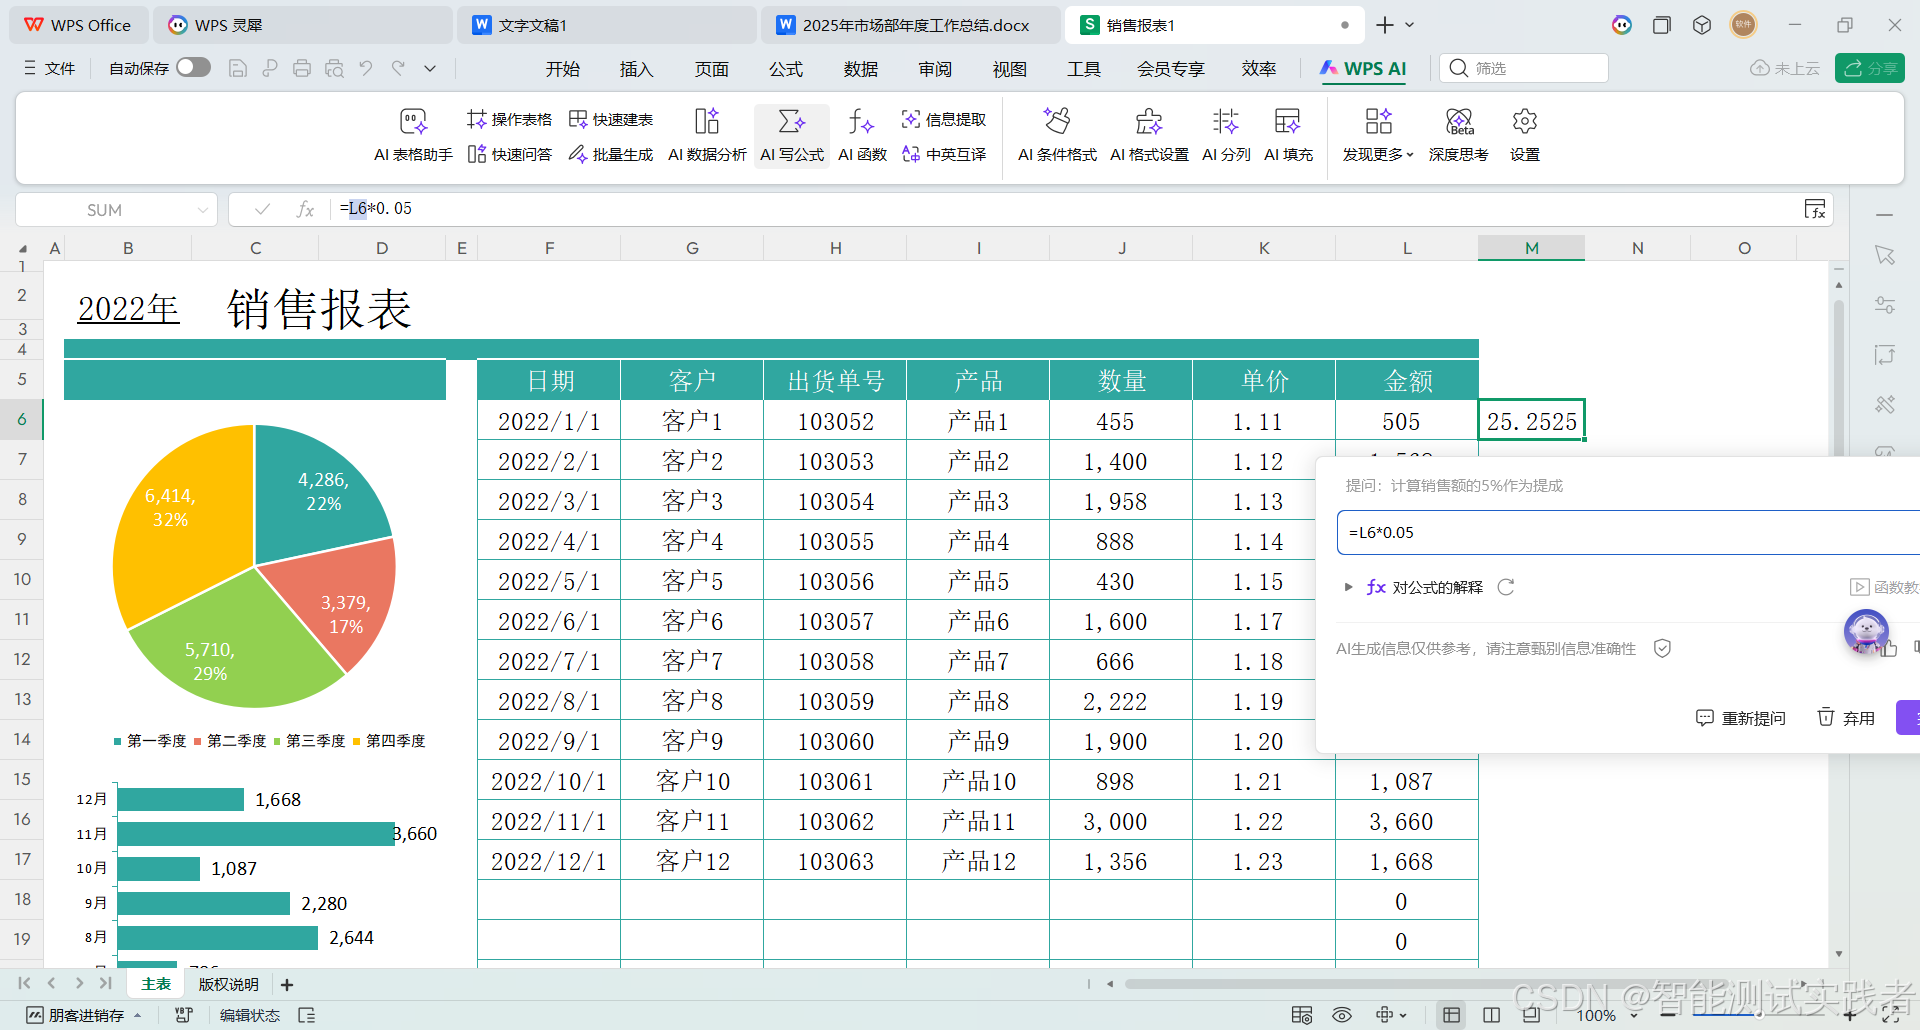The height and width of the screenshot is (1030, 1920).
Task: Open AI 表格助手 tool
Action: (413, 135)
